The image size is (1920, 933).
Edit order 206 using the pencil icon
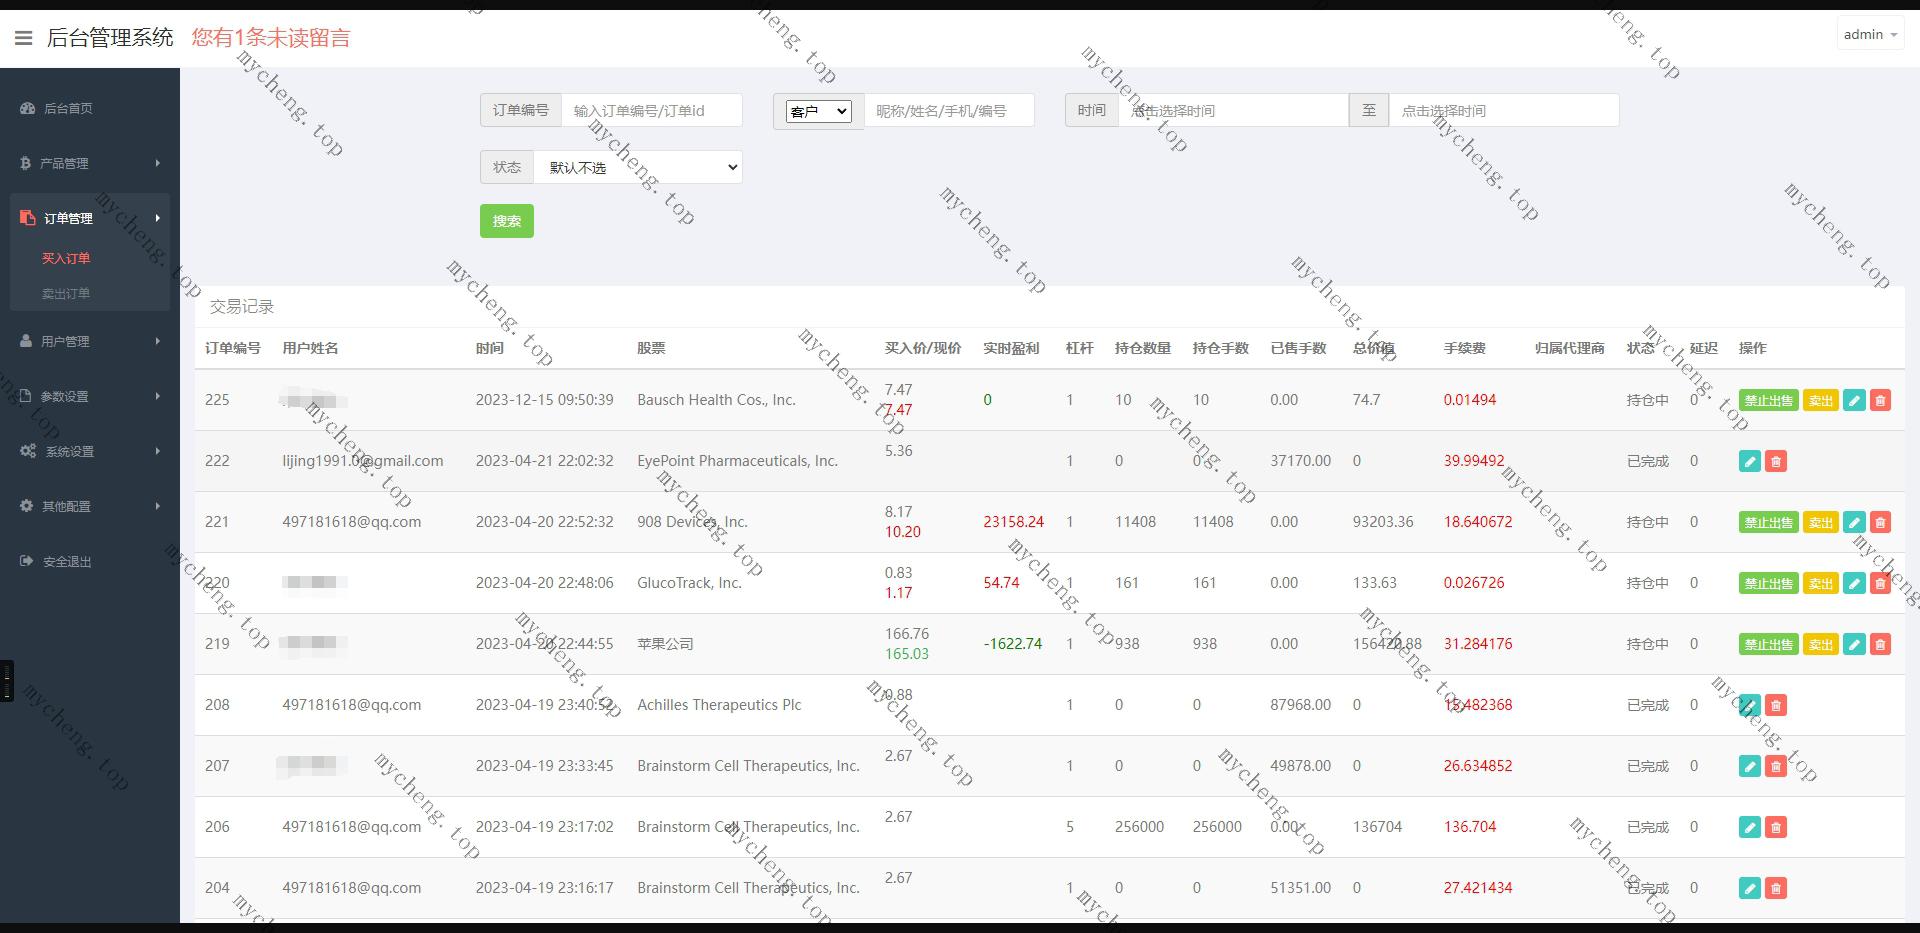(x=1750, y=827)
